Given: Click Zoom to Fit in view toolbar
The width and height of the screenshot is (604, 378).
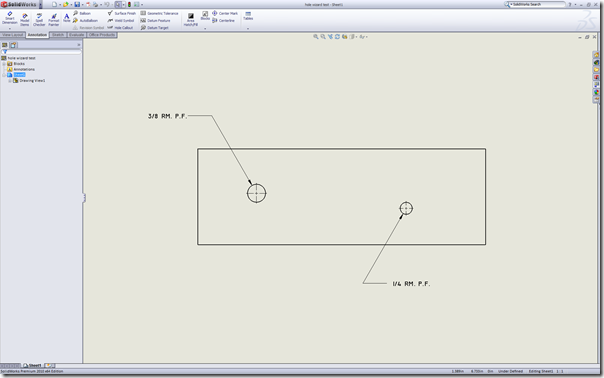Looking at the screenshot, I should point(315,37).
